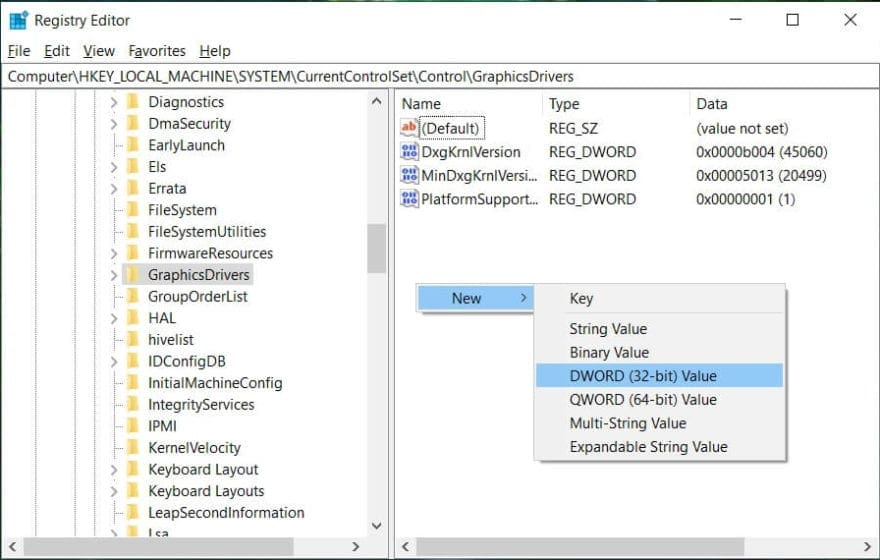This screenshot has height=560, width=880.
Task: Click the KernelVelocity folder icon
Action: 133,448
